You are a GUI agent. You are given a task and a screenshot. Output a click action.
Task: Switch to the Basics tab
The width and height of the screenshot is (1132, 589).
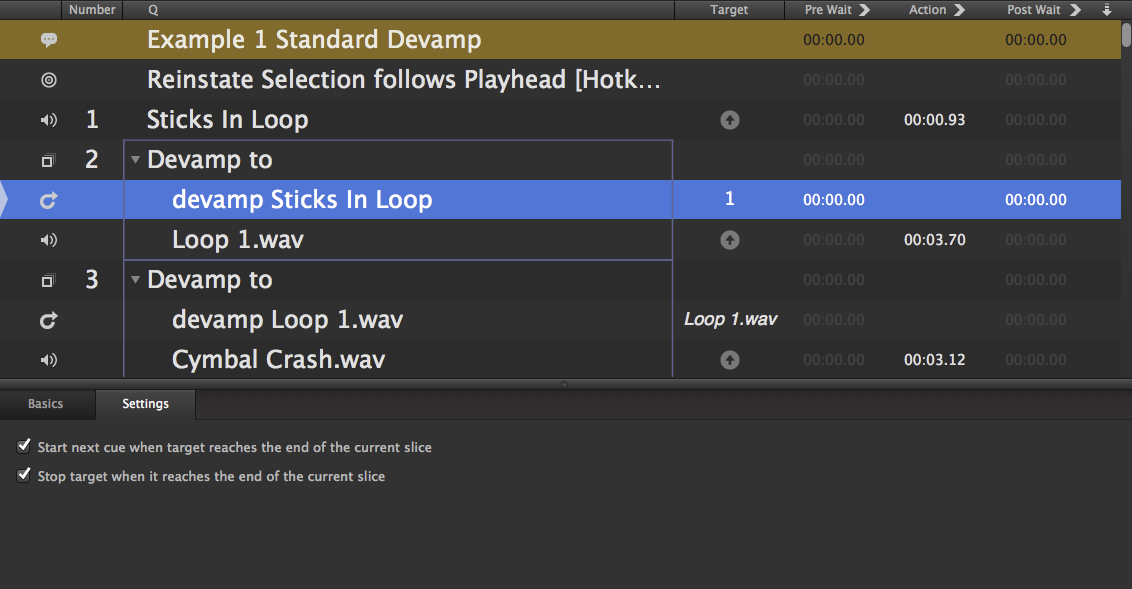pyautogui.click(x=46, y=404)
